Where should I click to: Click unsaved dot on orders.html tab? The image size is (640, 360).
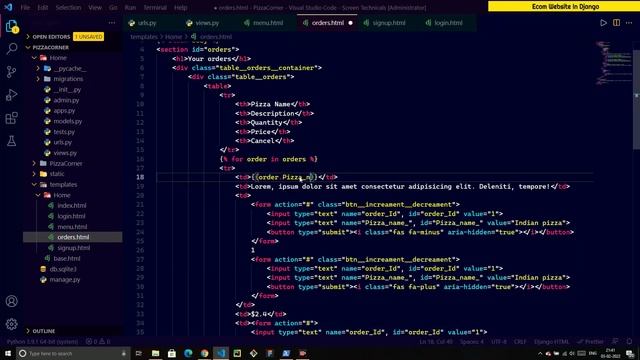350,23
